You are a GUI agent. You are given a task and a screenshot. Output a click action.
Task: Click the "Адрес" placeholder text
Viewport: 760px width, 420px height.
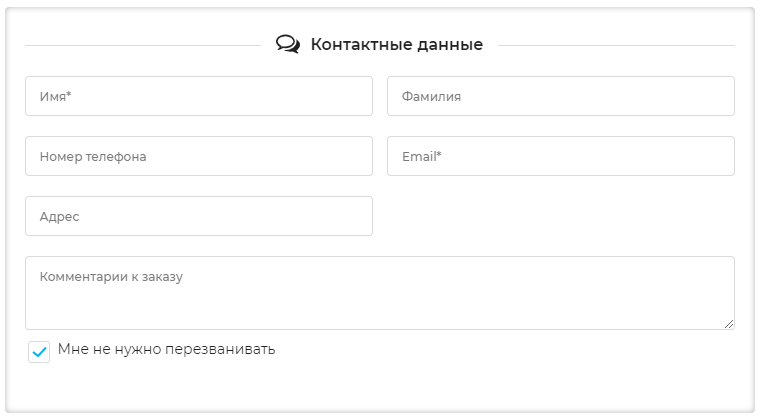point(59,217)
